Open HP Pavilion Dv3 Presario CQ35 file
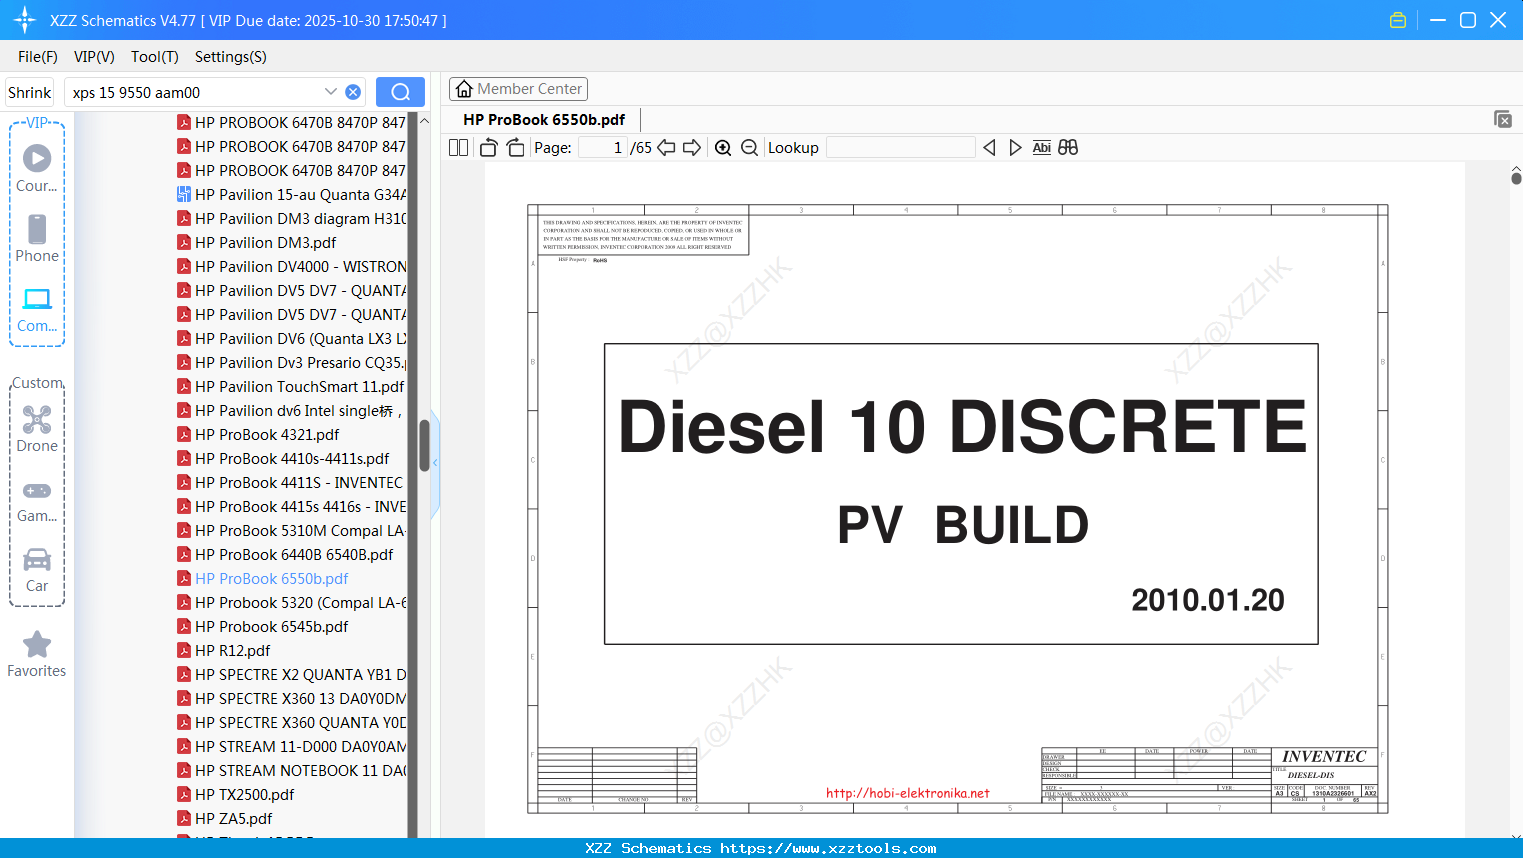The height and width of the screenshot is (858, 1523). pyautogui.click(x=292, y=363)
